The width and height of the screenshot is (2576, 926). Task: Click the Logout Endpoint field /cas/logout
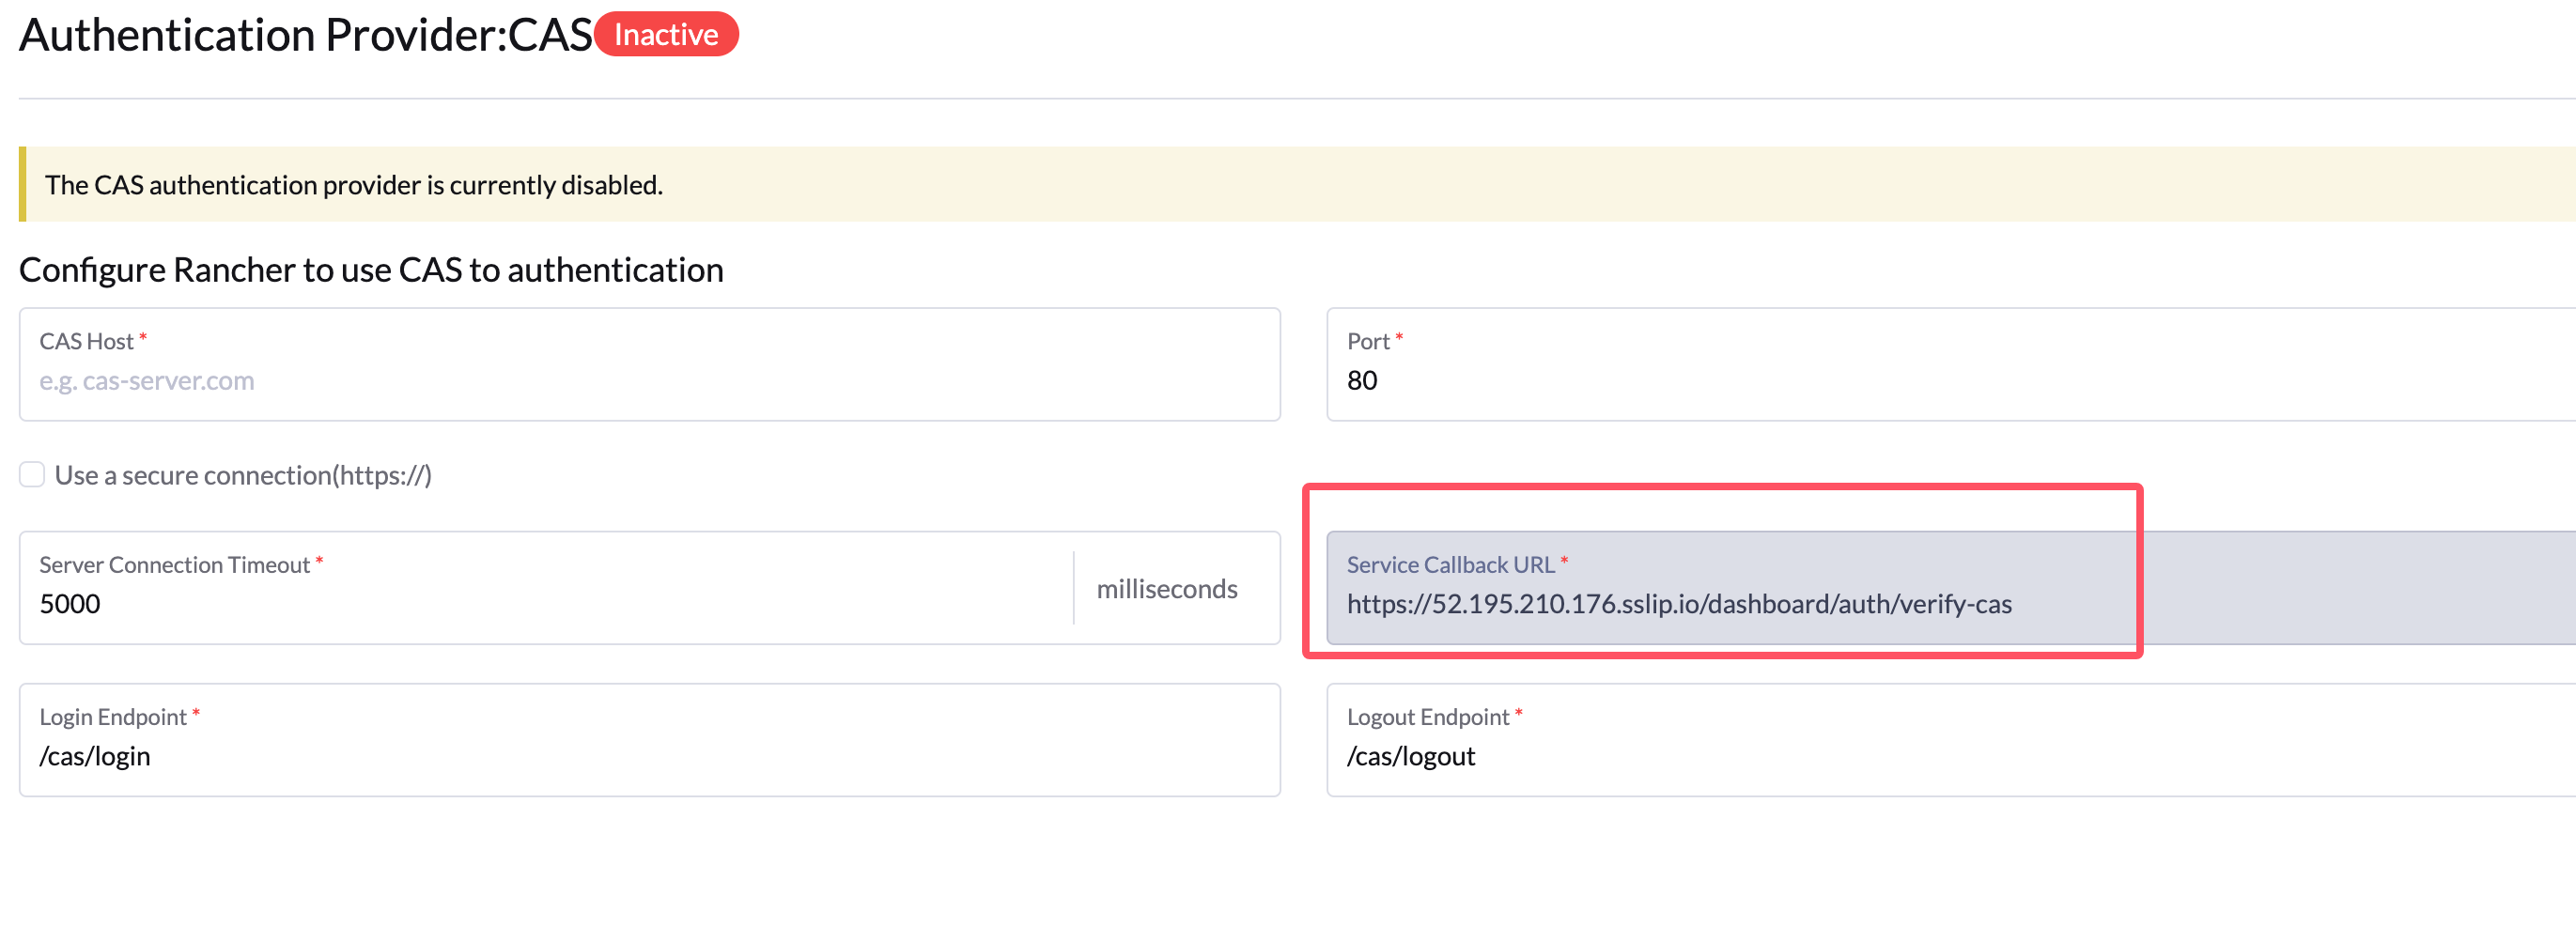1950,740
